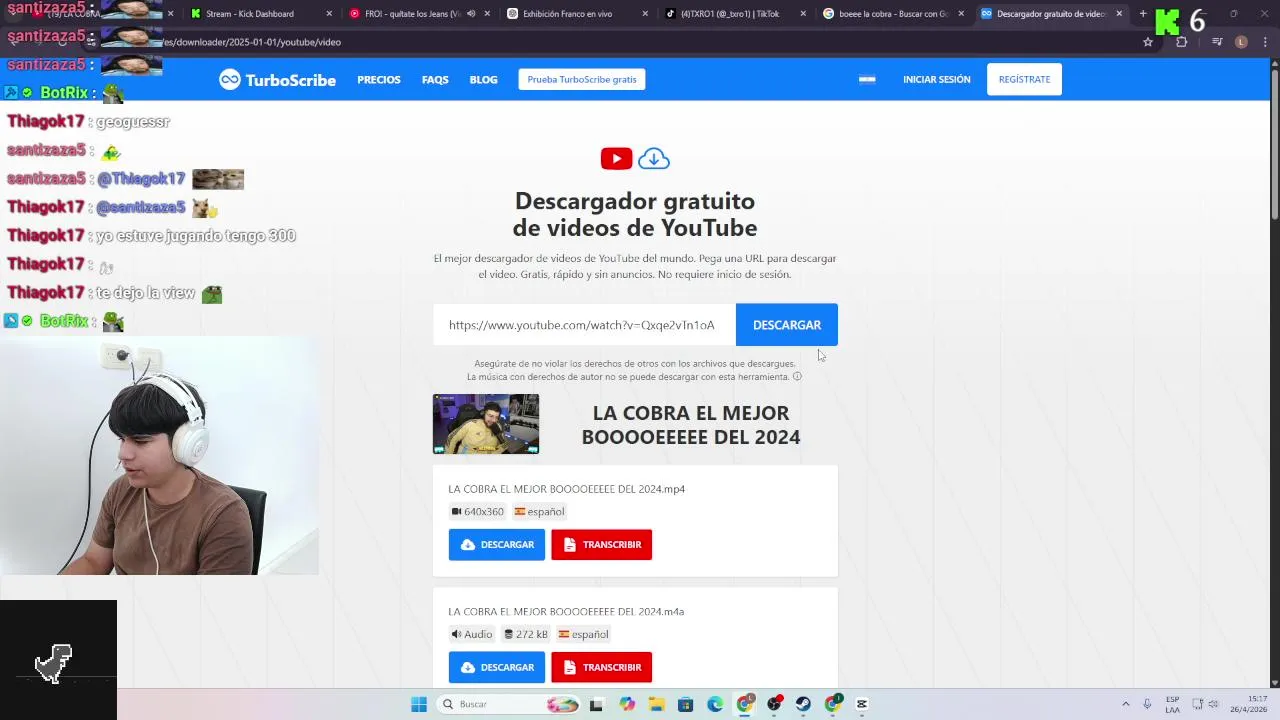
Task: Click the info icon after the copyright notice
Action: (797, 377)
